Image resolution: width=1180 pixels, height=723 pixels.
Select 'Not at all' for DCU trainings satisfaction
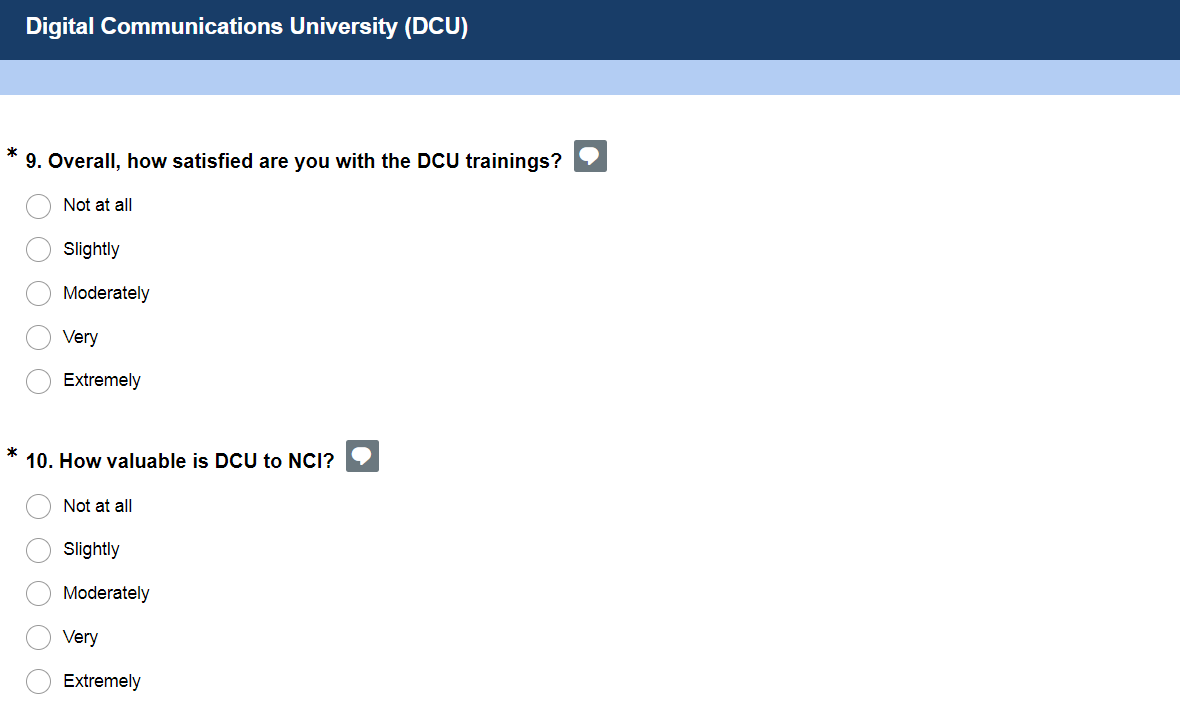click(38, 206)
